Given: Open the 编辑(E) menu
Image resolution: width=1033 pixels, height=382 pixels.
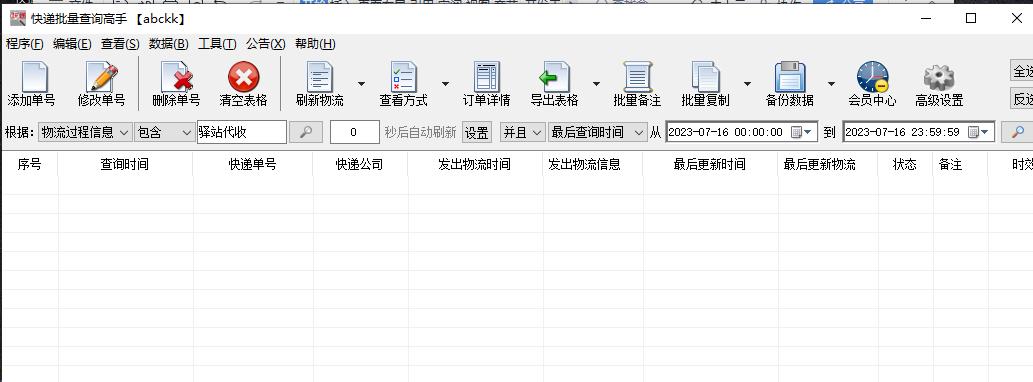Looking at the screenshot, I should pos(72,44).
